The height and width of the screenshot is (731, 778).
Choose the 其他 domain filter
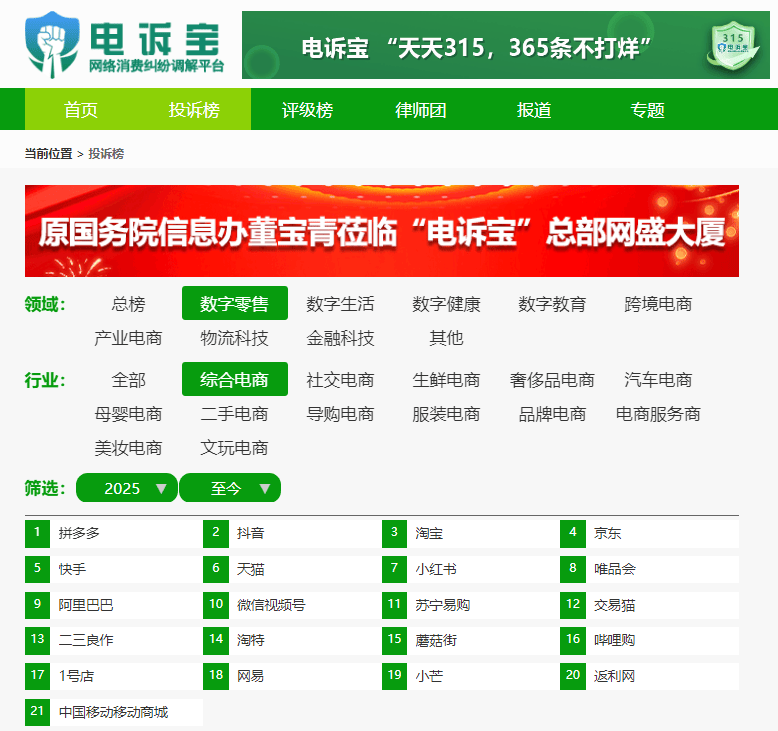click(447, 337)
